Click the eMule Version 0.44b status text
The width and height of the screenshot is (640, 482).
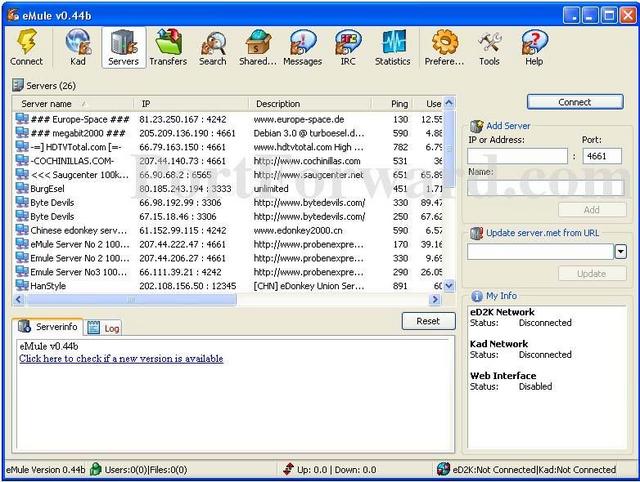(46, 470)
